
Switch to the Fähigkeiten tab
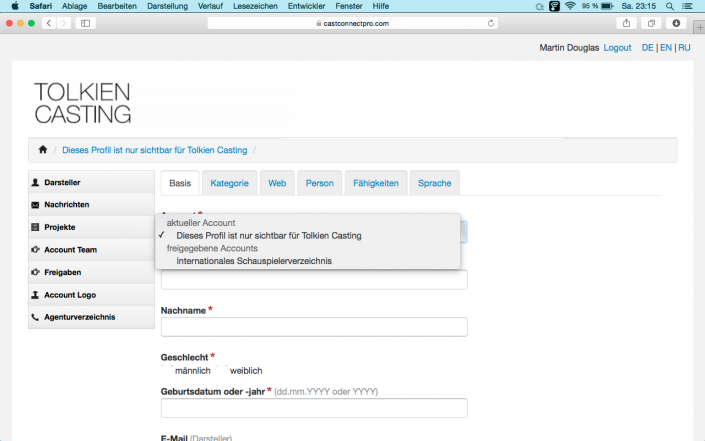point(376,183)
